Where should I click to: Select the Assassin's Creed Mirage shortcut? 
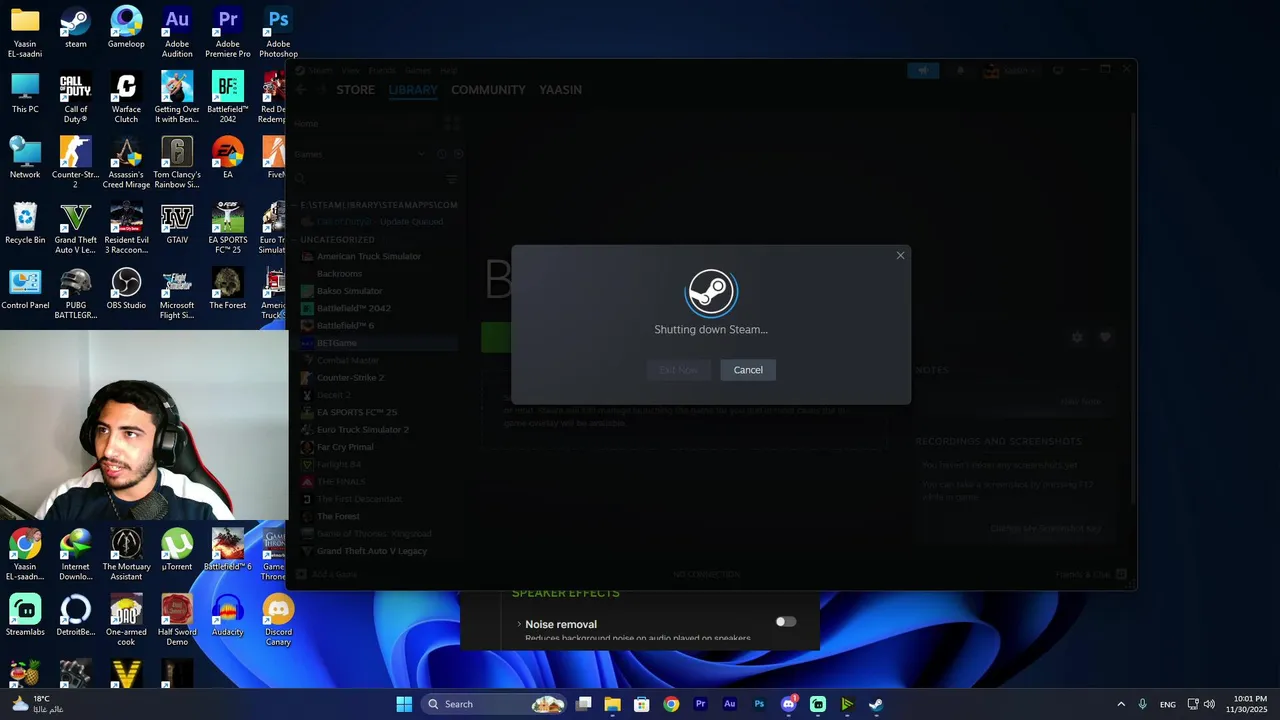[x=126, y=163]
